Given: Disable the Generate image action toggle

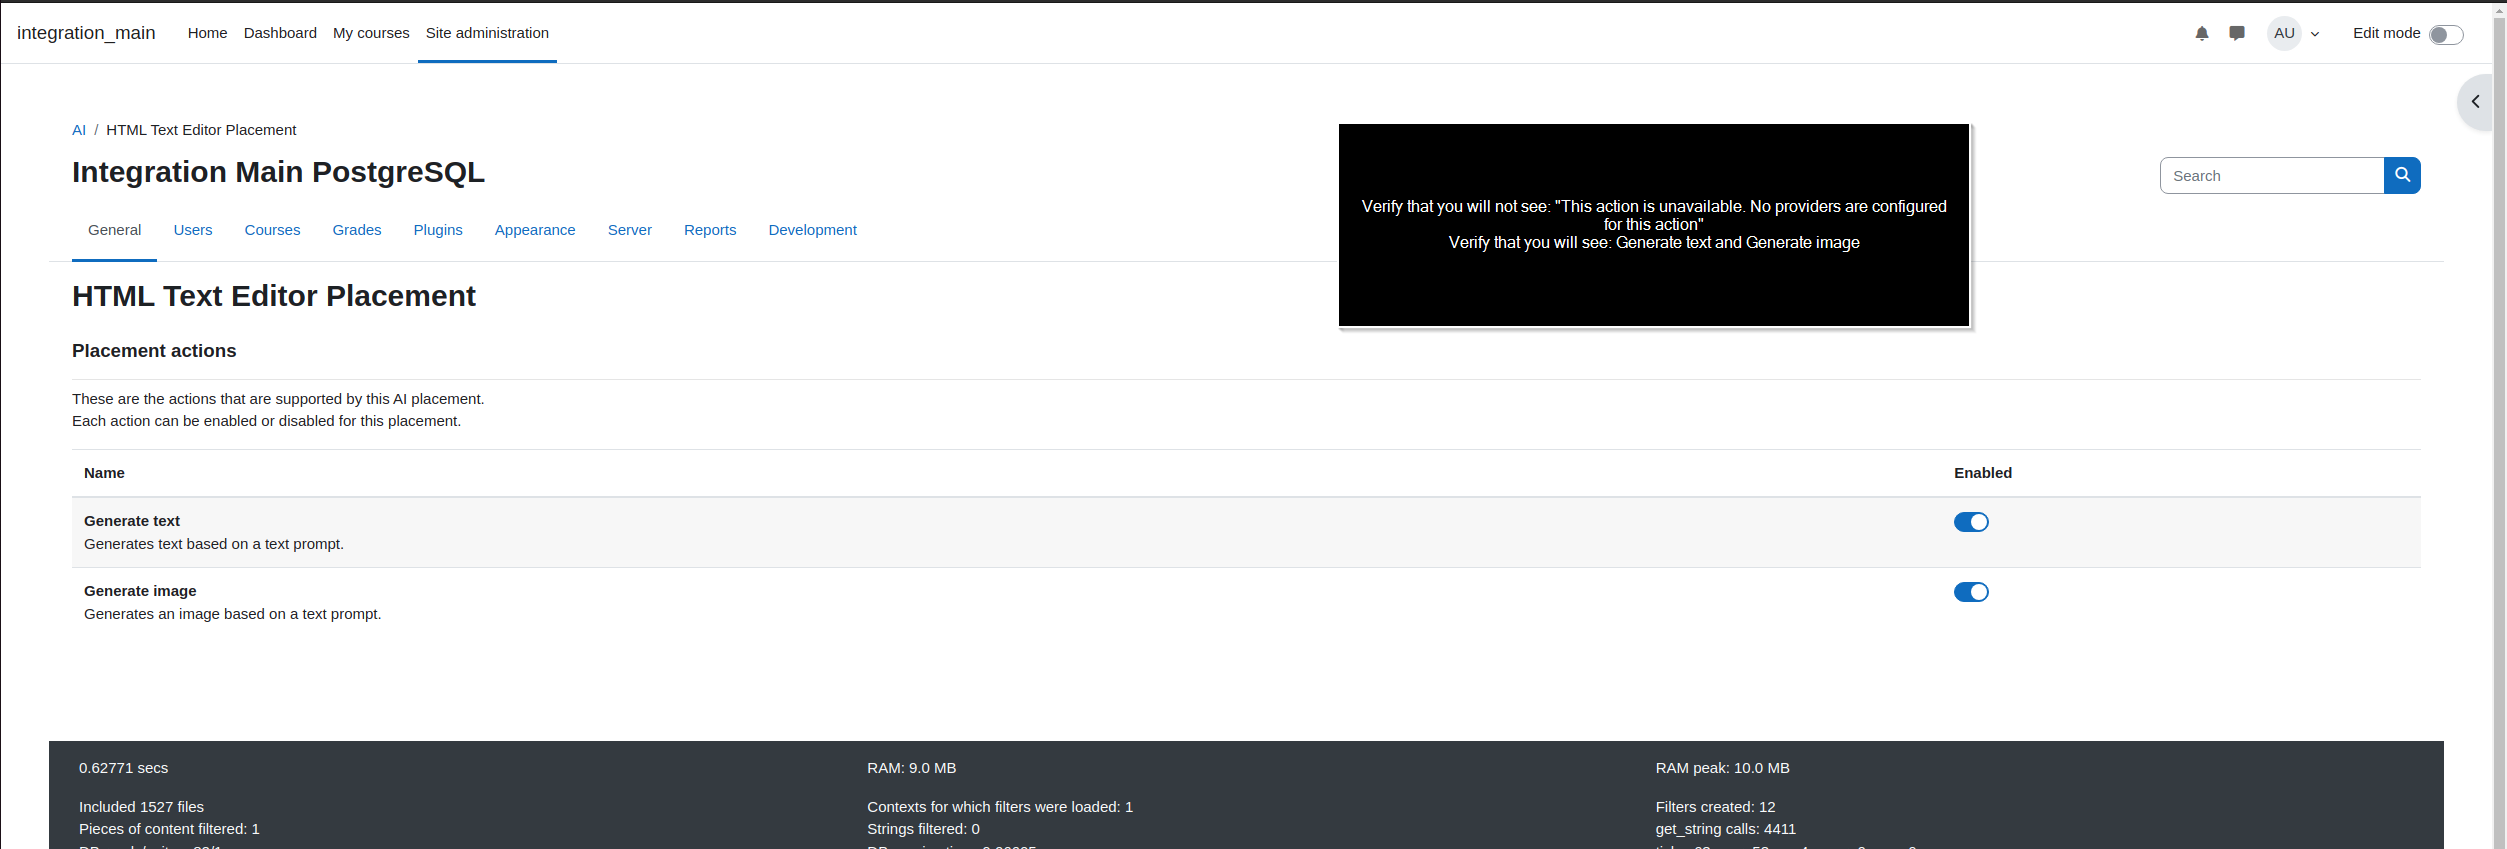Looking at the screenshot, I should (1971, 592).
